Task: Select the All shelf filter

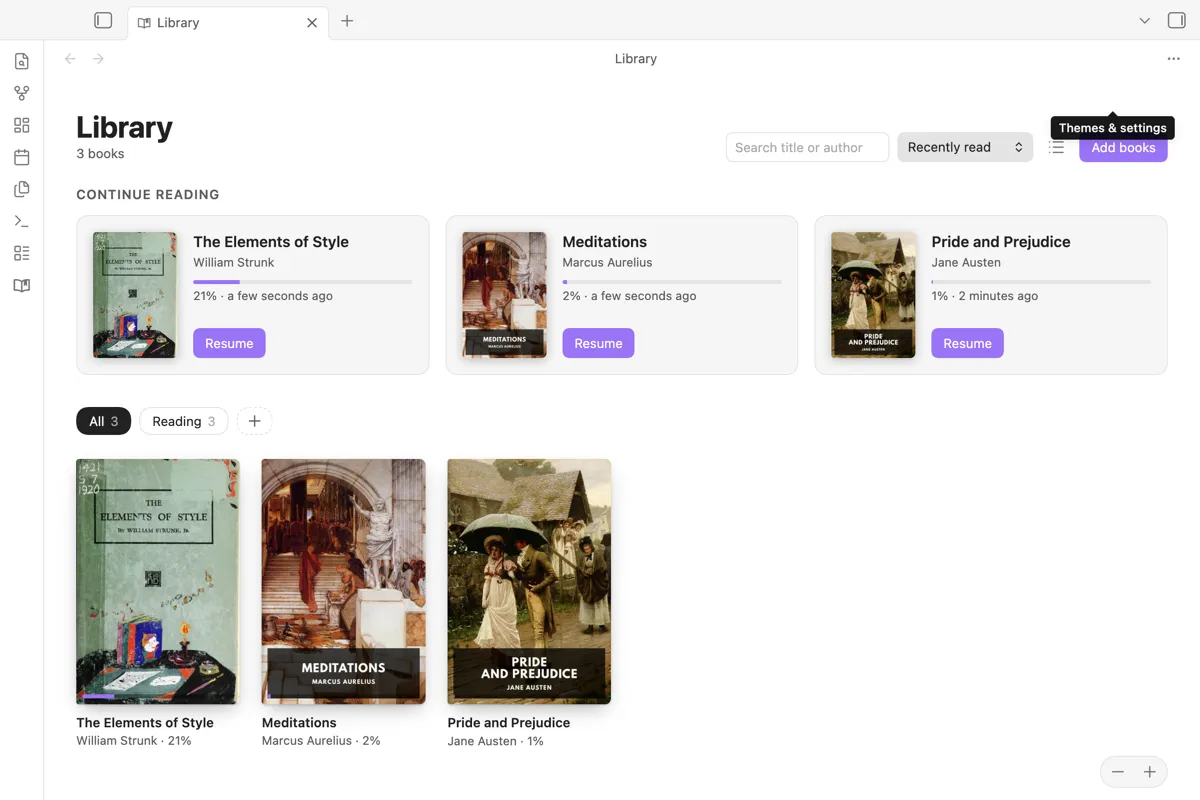Action: (103, 421)
